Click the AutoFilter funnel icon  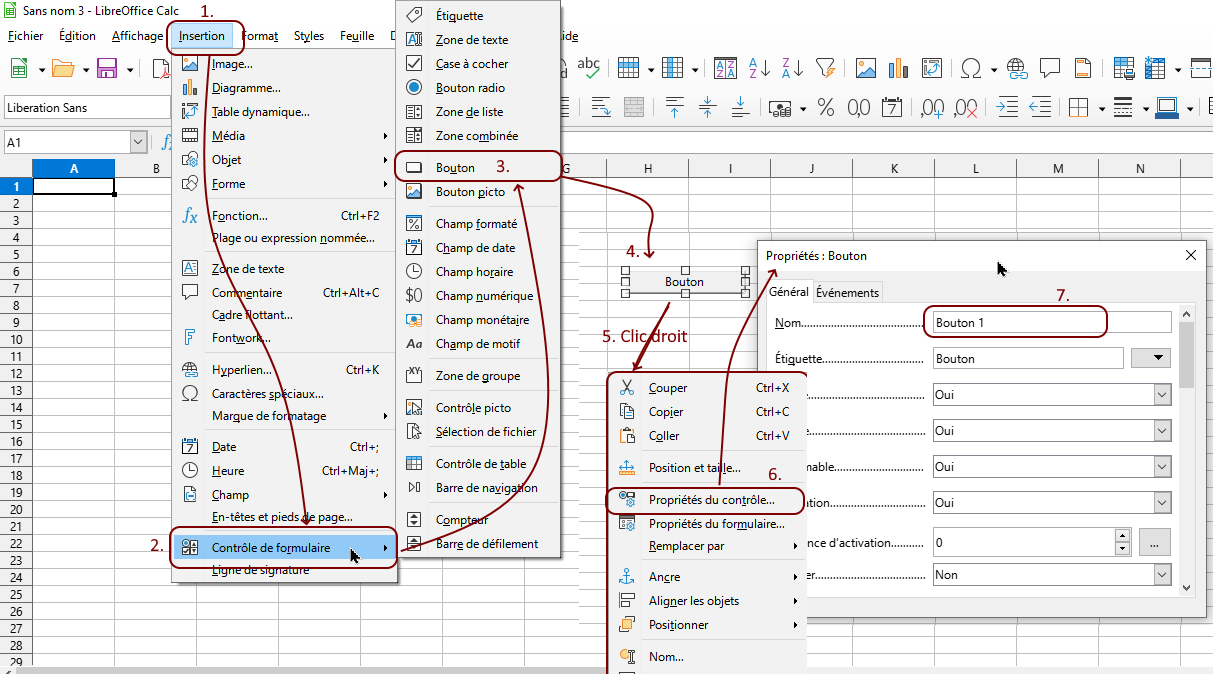coord(825,69)
